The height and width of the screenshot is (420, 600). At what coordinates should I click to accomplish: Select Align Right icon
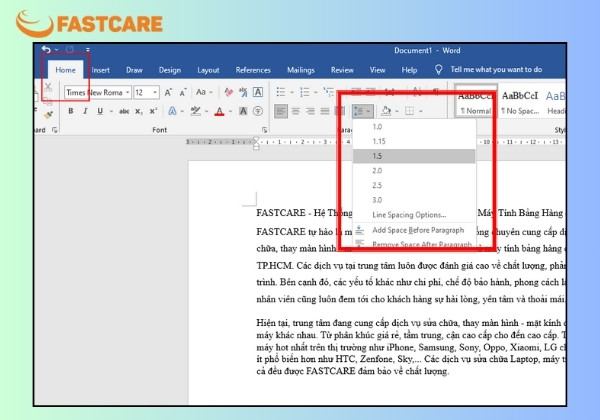pos(310,111)
